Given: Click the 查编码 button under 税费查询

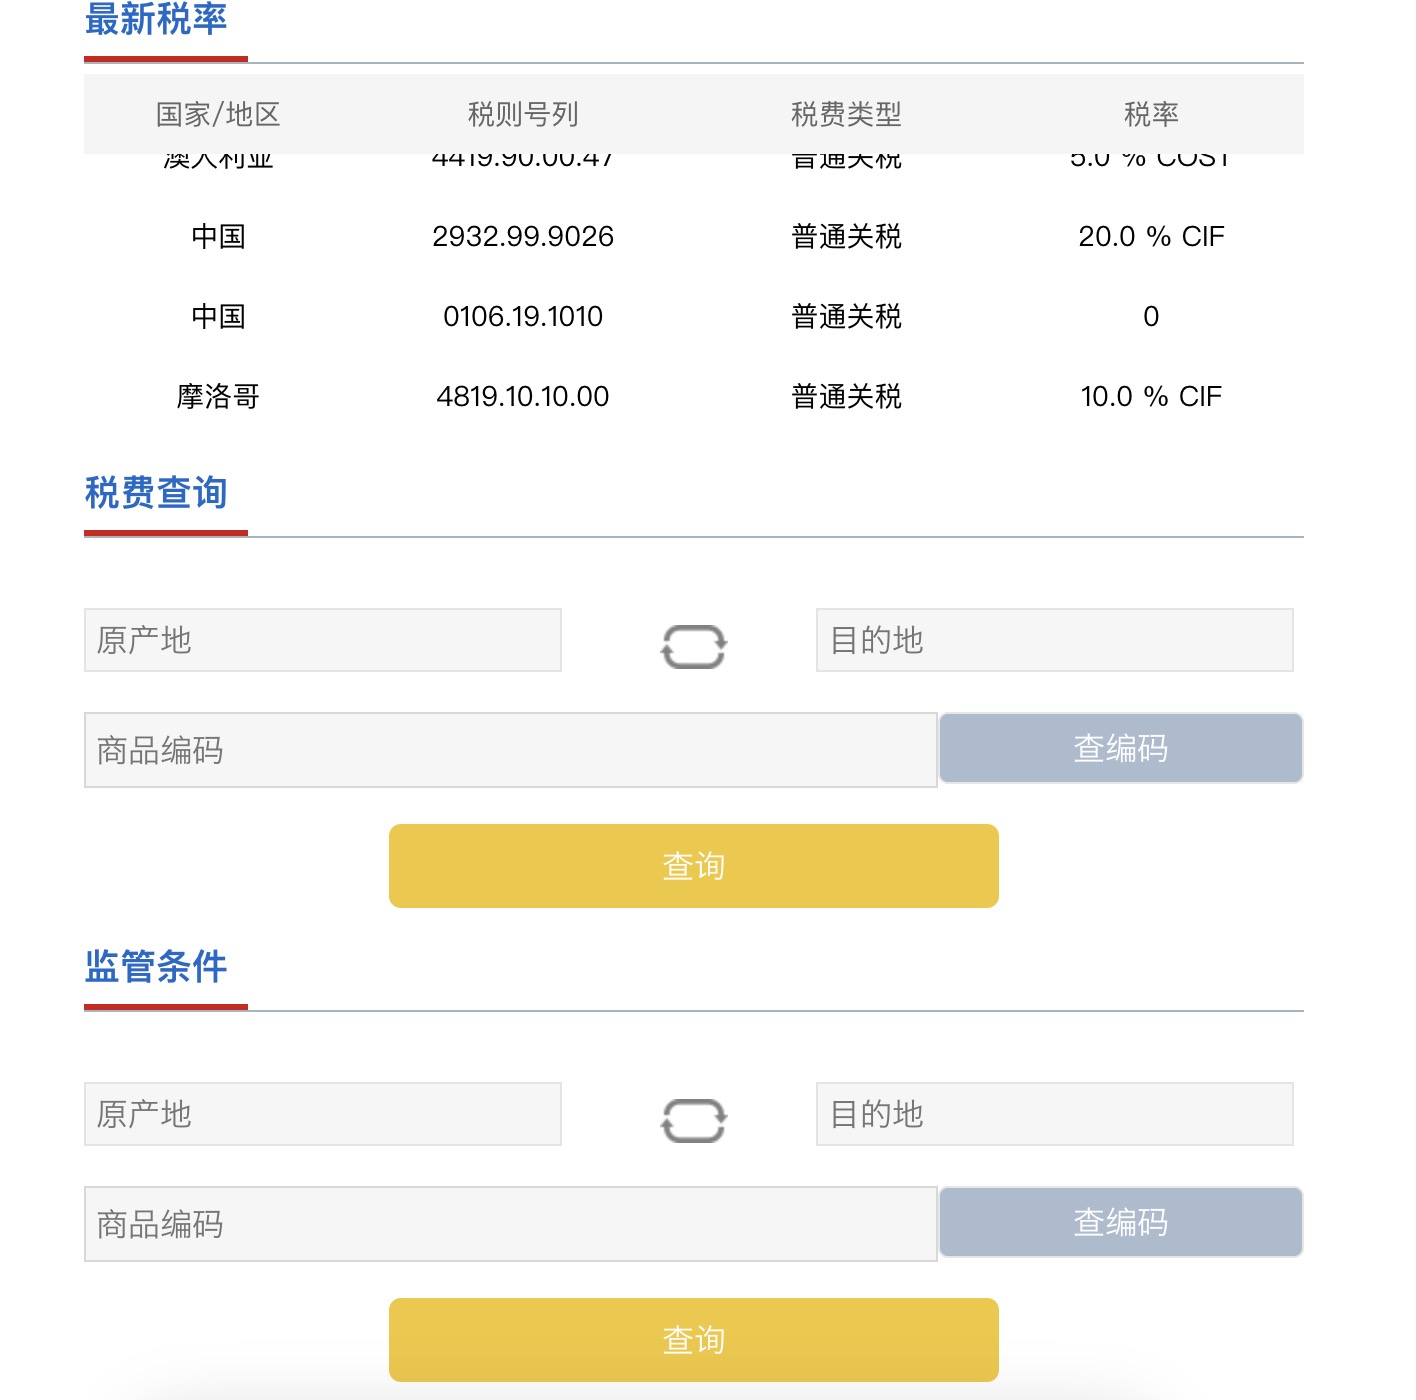Looking at the screenshot, I should tap(1119, 747).
